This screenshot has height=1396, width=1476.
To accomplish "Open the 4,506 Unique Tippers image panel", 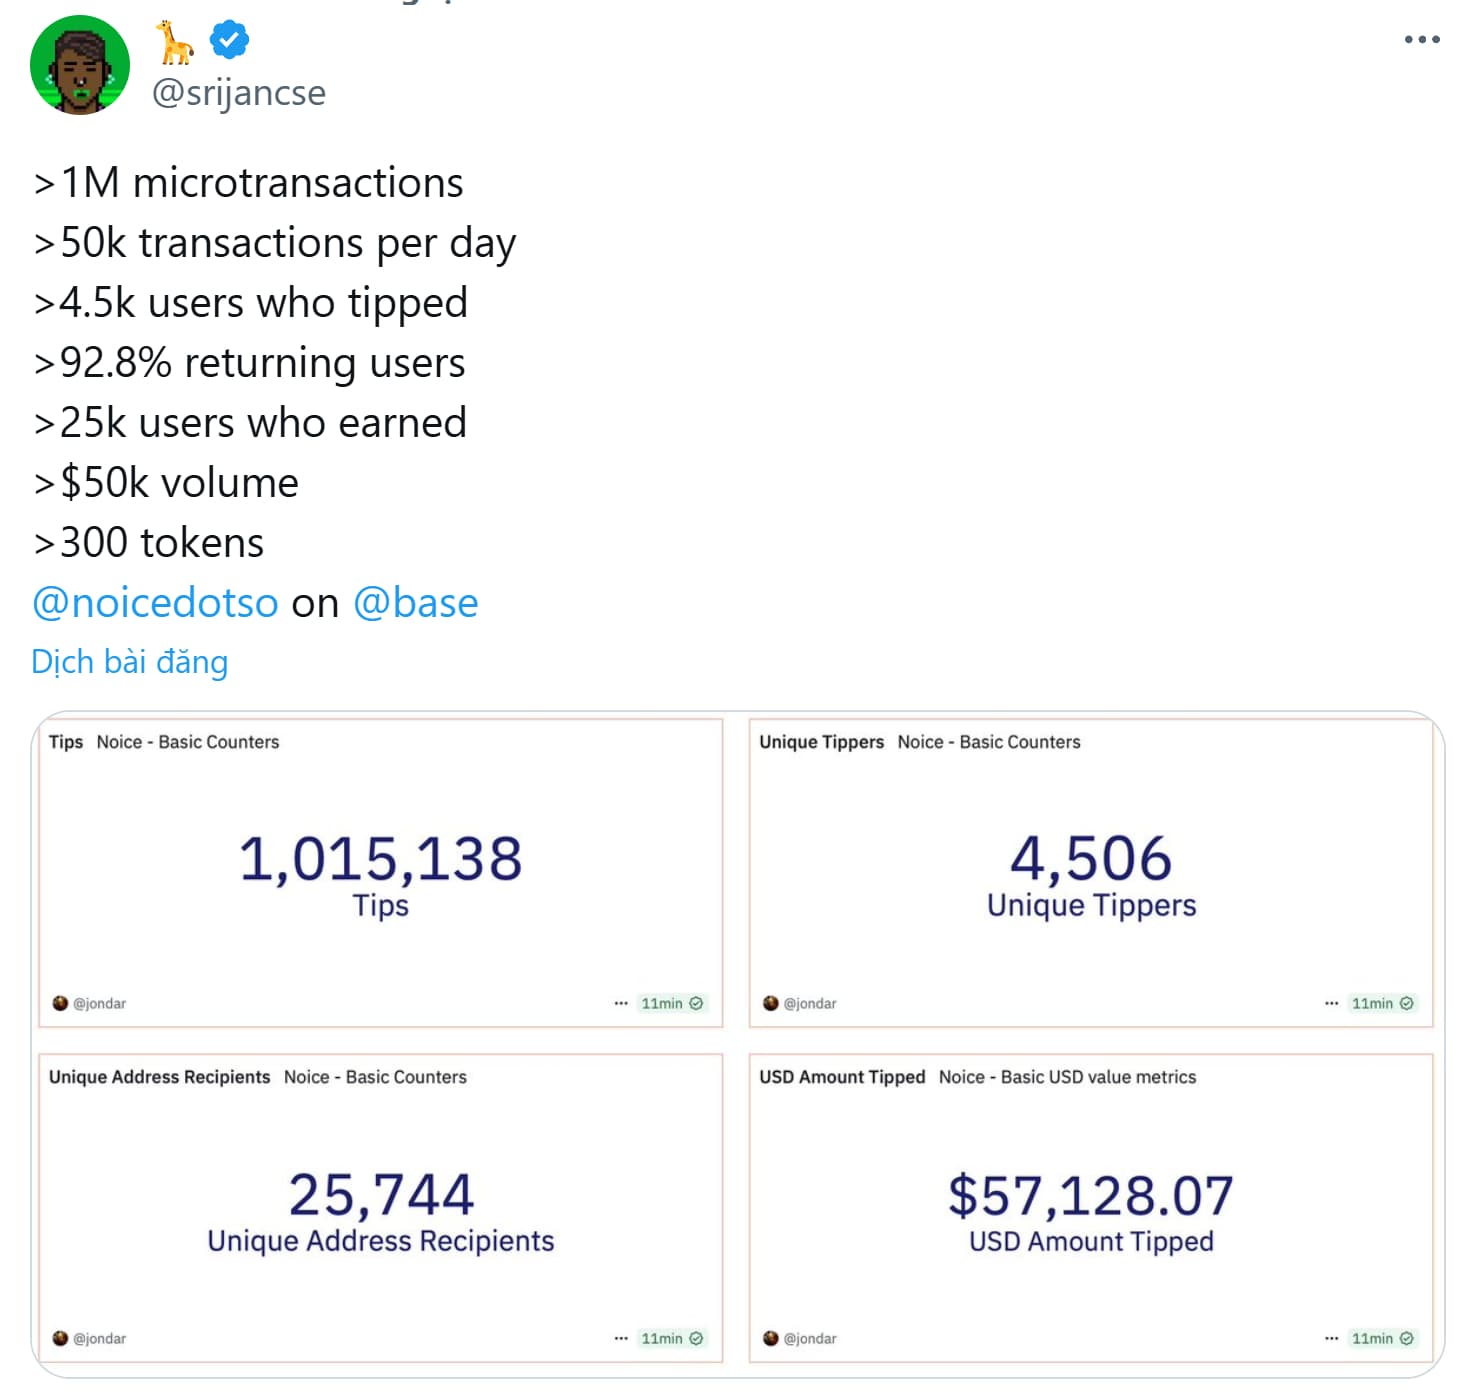I will tap(1090, 872).
